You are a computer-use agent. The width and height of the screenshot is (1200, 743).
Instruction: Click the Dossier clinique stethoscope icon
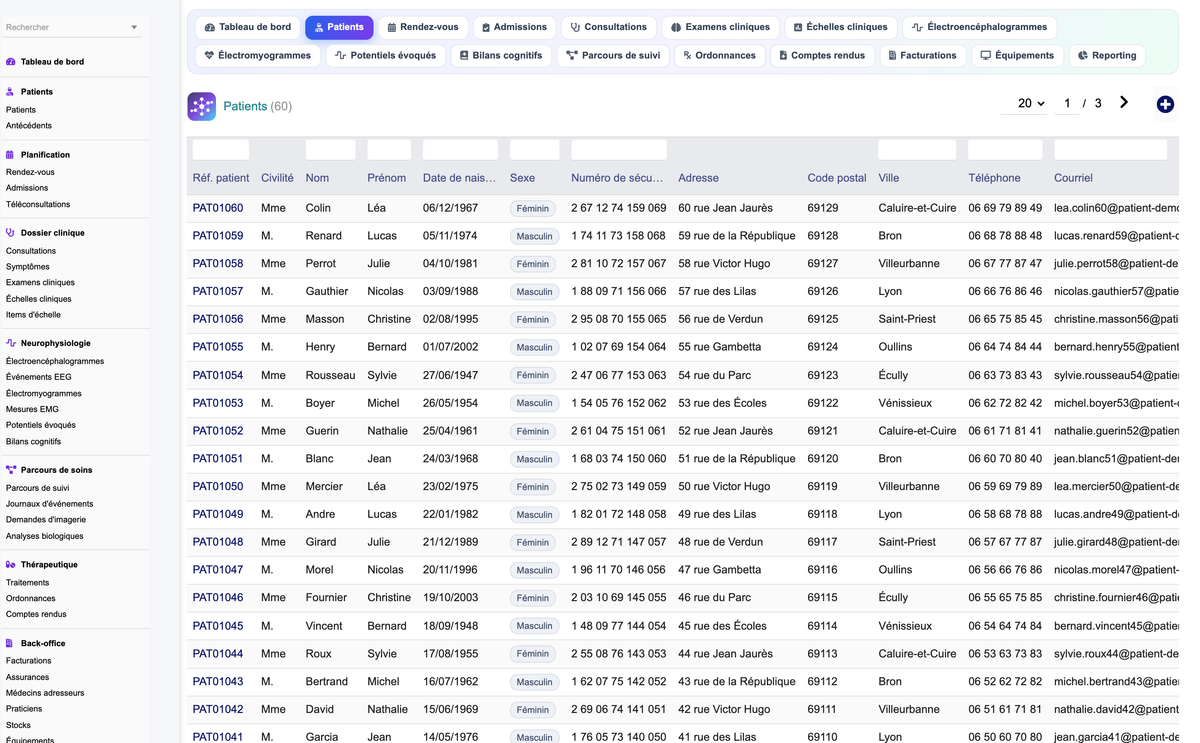click(x=11, y=233)
